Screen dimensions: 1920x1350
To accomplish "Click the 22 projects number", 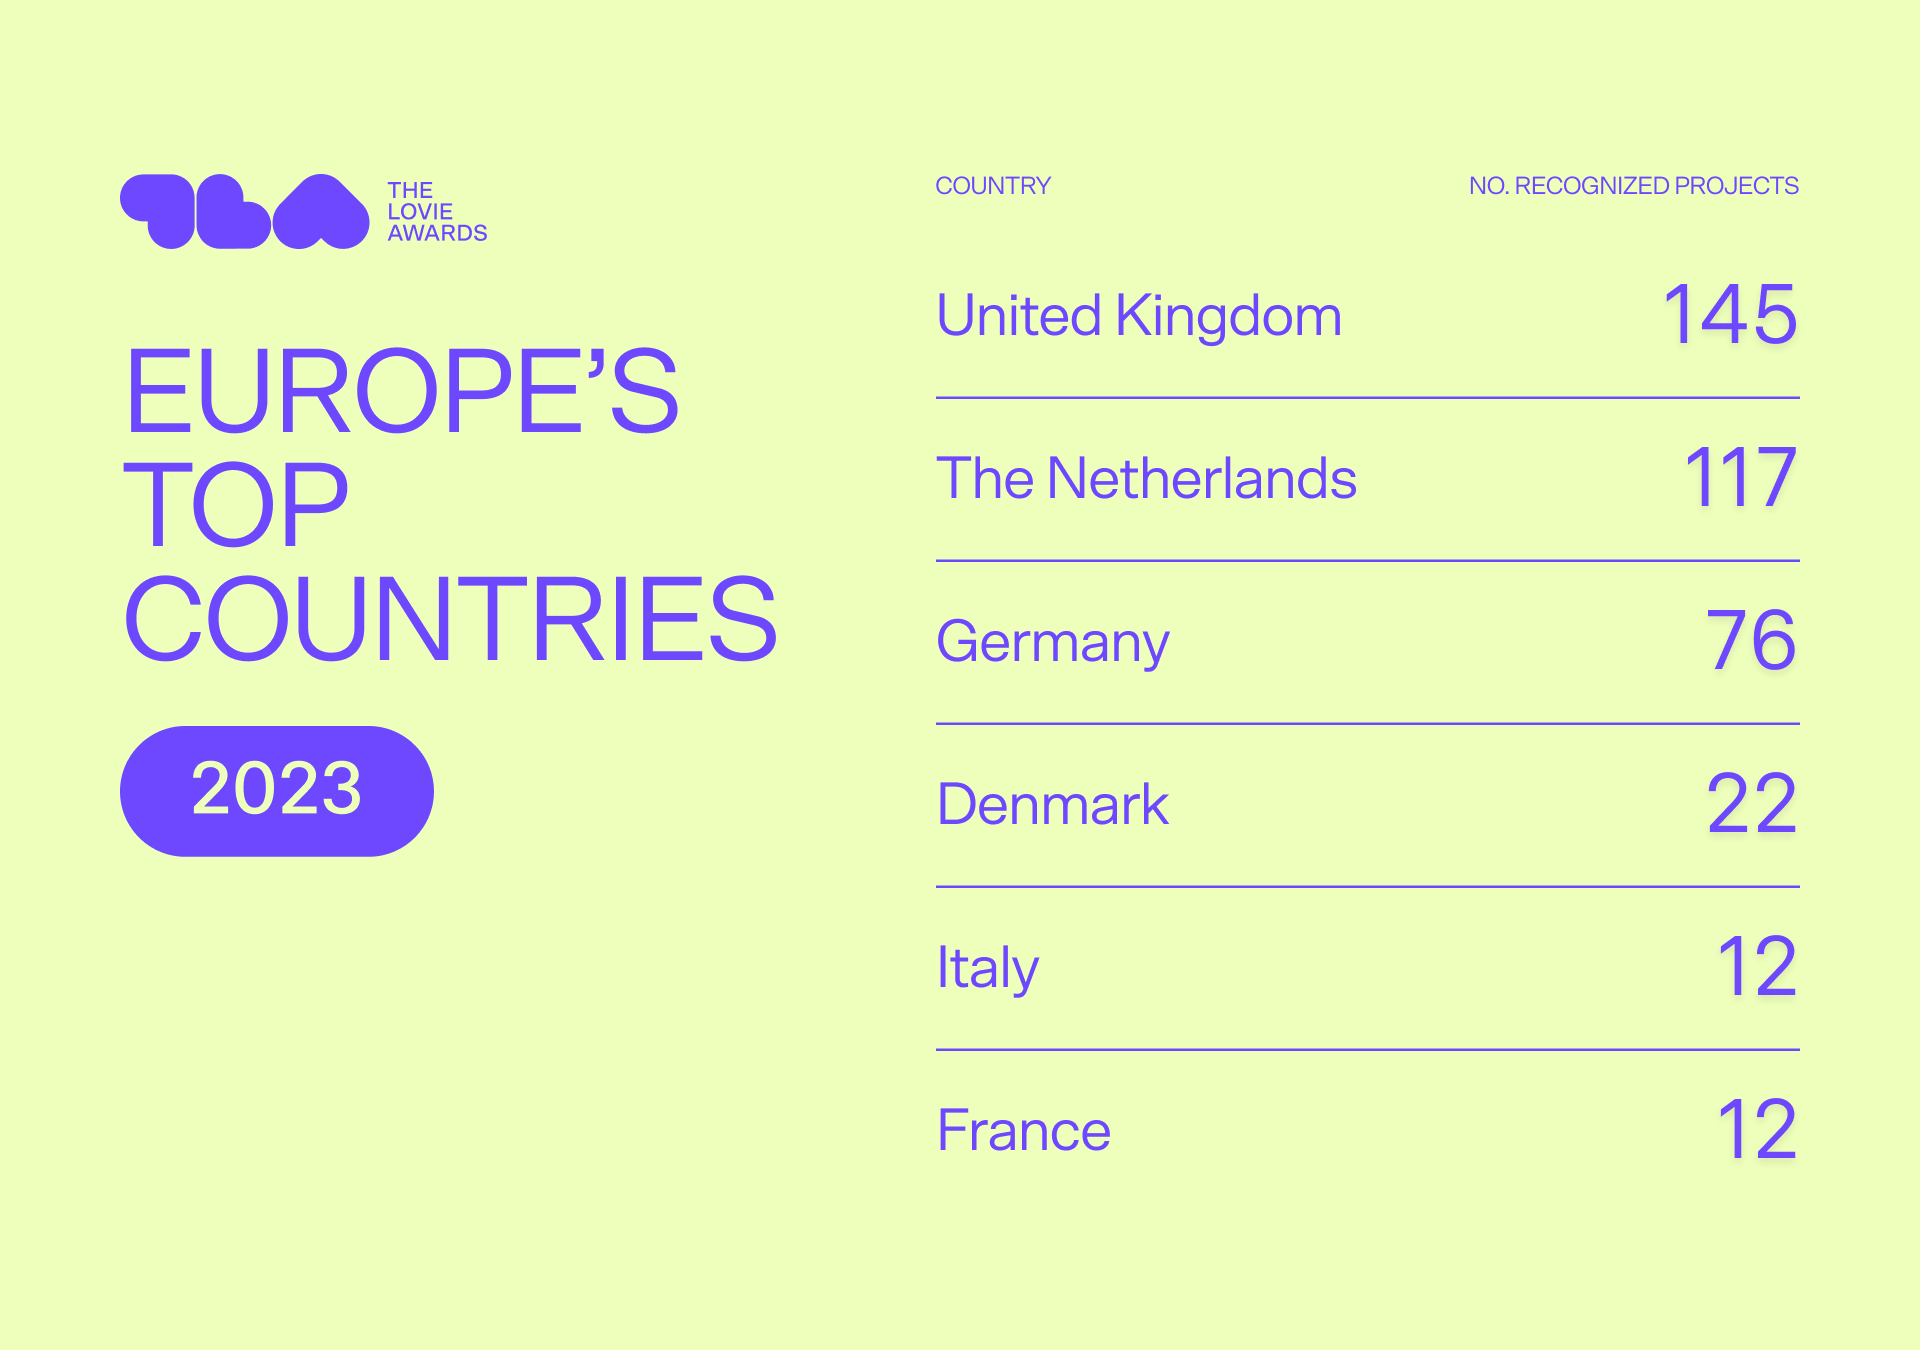I will click(x=1752, y=803).
